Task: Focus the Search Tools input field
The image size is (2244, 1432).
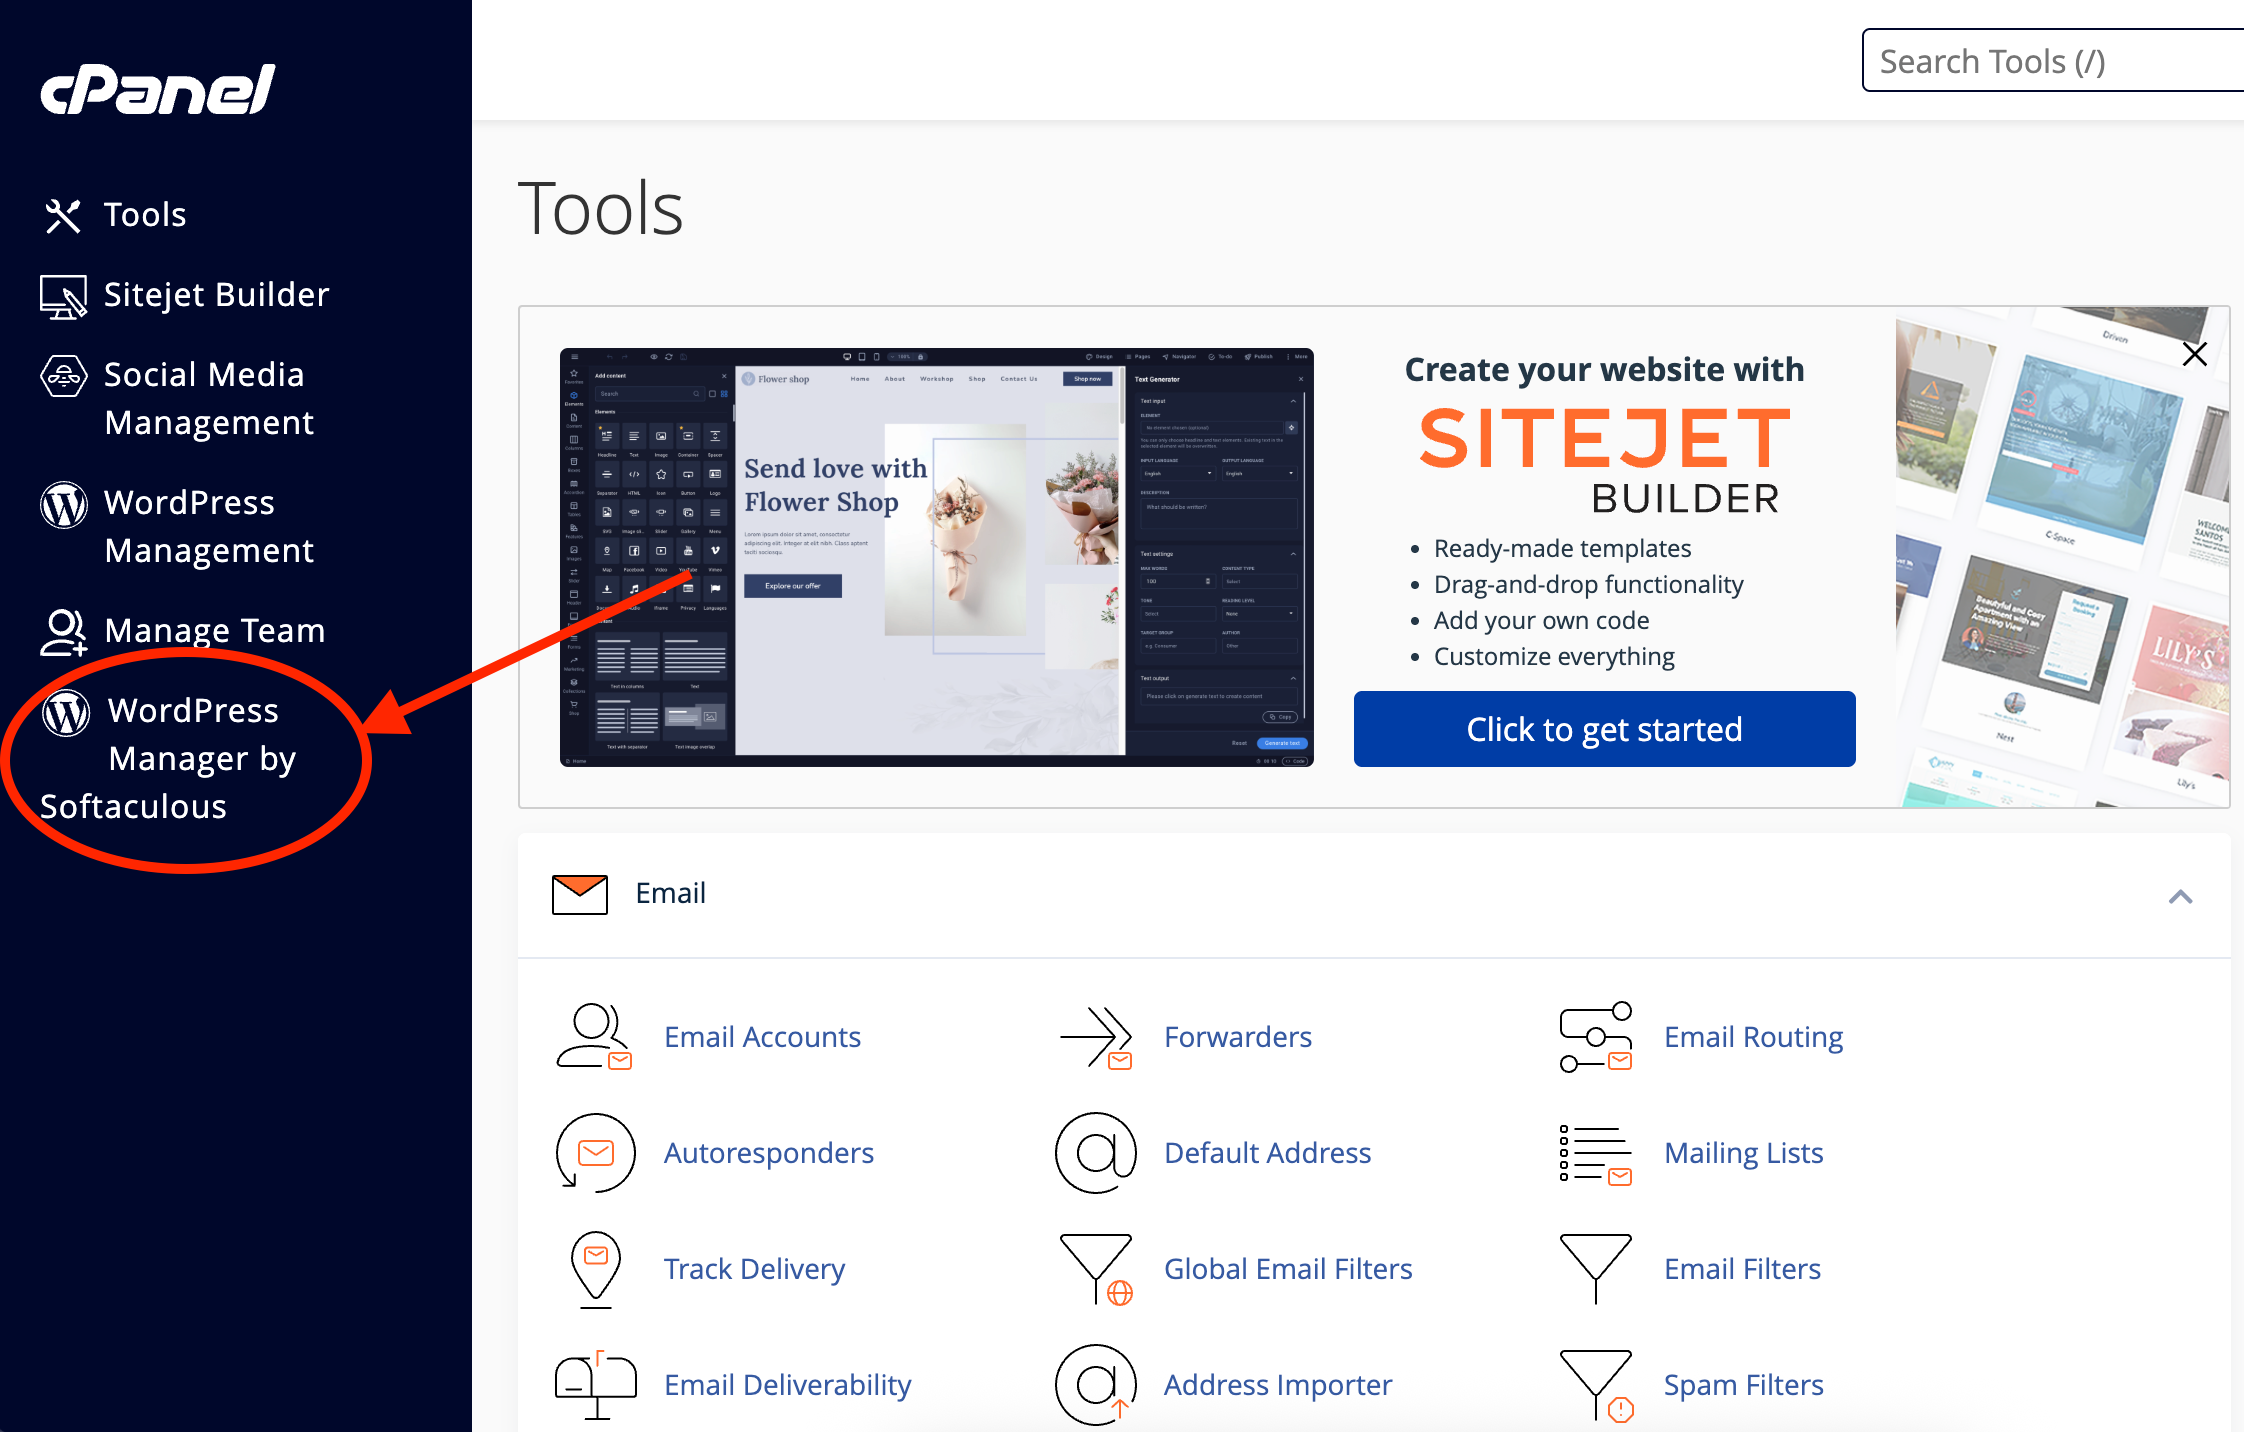Action: coord(2053,61)
